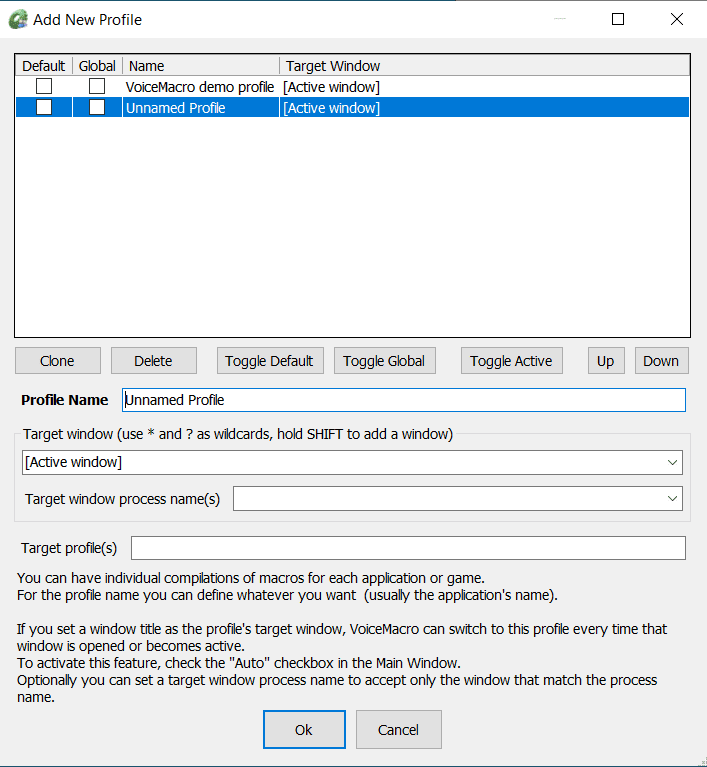This screenshot has height=767, width=707.
Task: Close the Add New Profile dialog
Action: pos(677,19)
